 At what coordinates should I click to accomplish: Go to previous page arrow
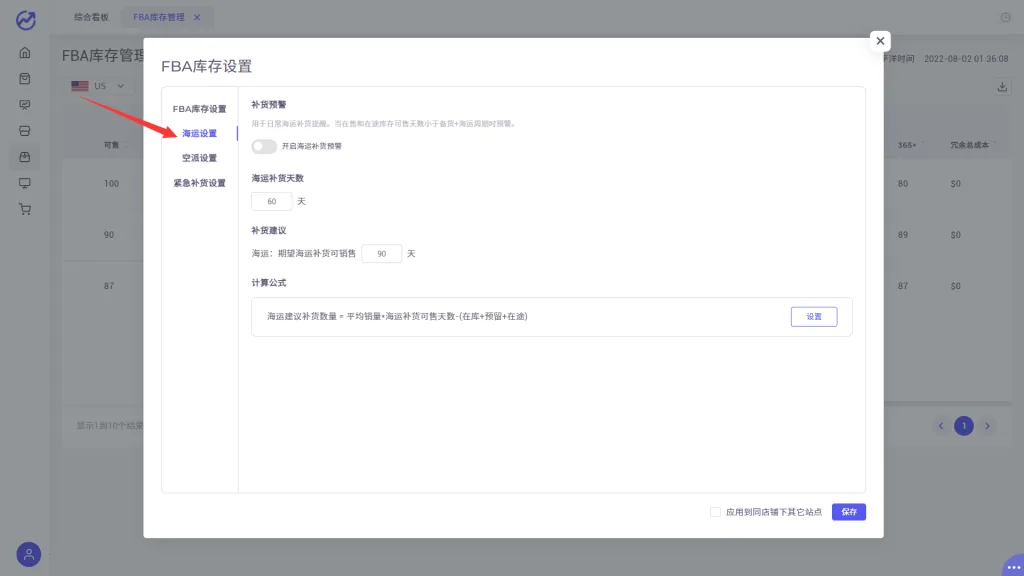pos(941,426)
